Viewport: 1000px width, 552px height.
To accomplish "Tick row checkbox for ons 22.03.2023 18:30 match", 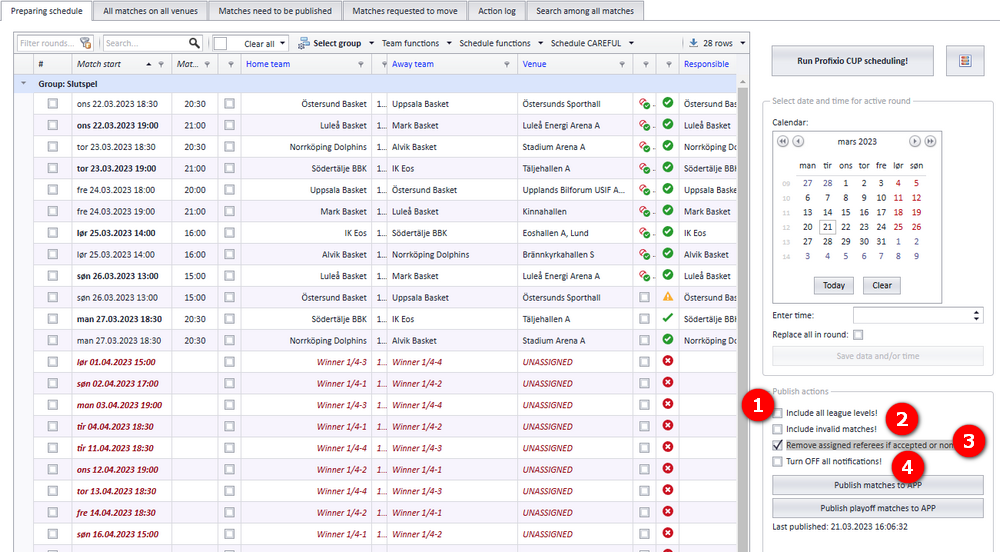I will pyautogui.click(x=52, y=103).
